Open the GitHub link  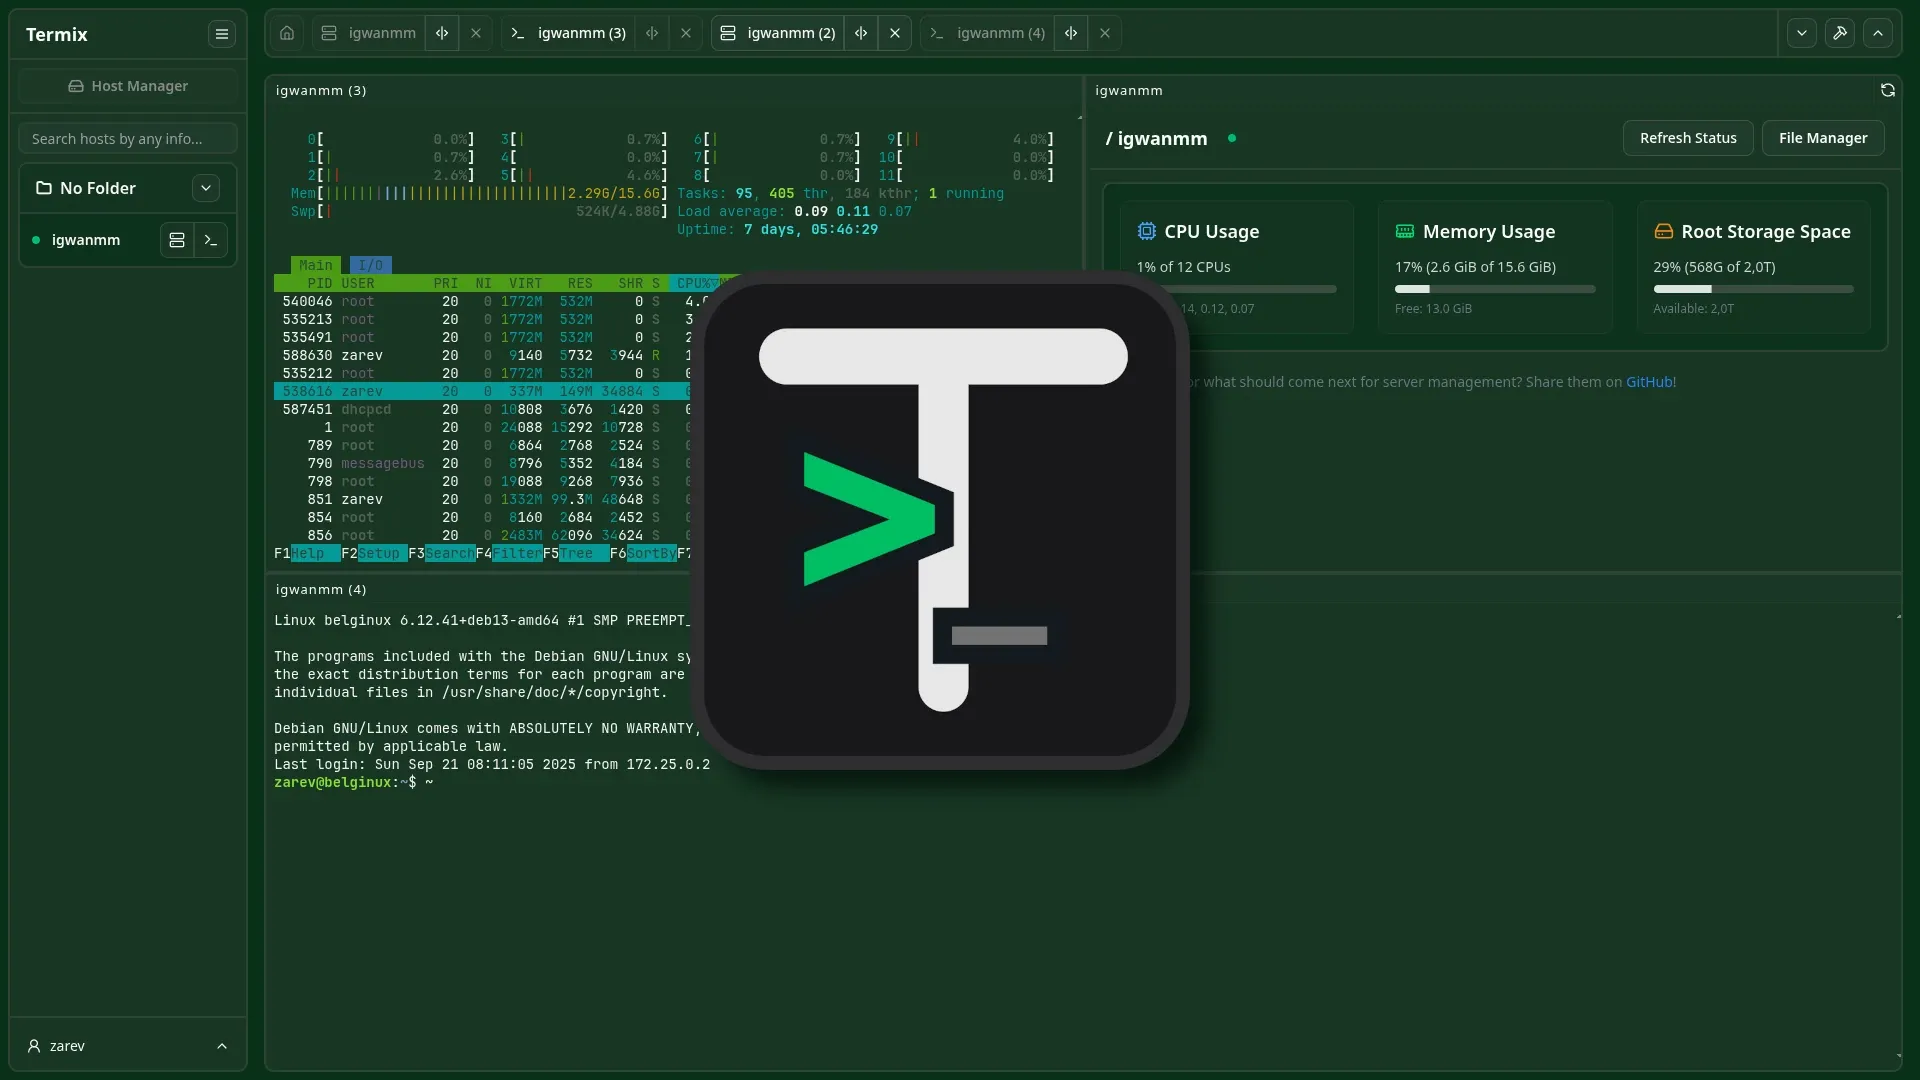tap(1649, 382)
